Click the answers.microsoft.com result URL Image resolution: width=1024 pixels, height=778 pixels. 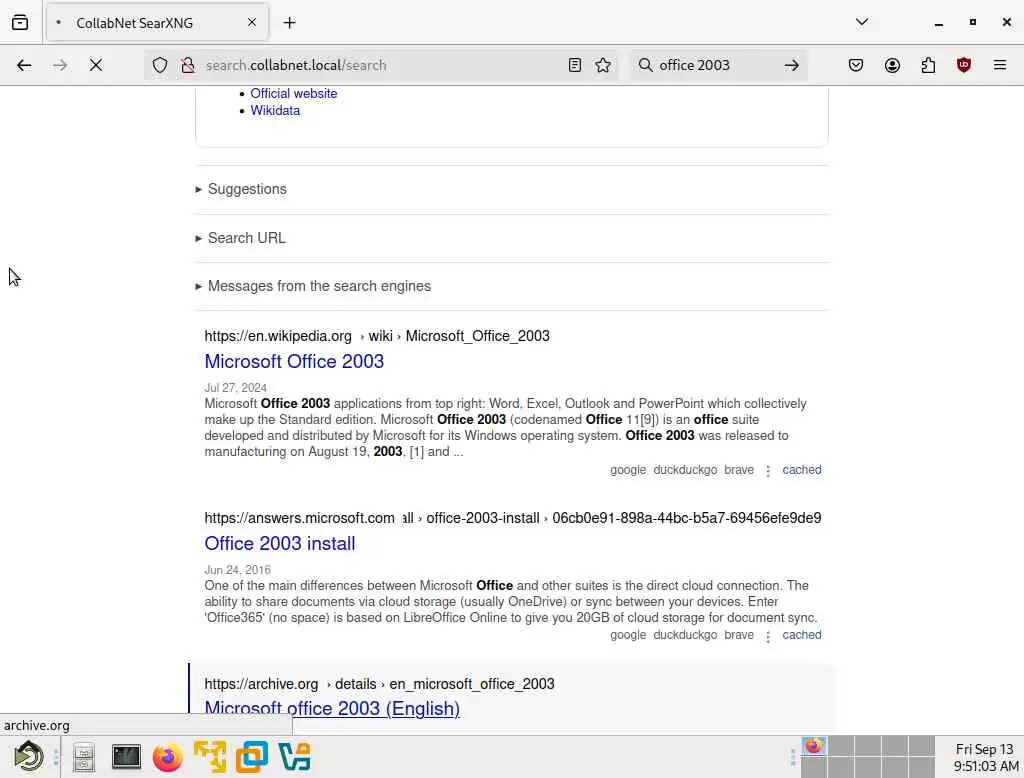point(513,518)
